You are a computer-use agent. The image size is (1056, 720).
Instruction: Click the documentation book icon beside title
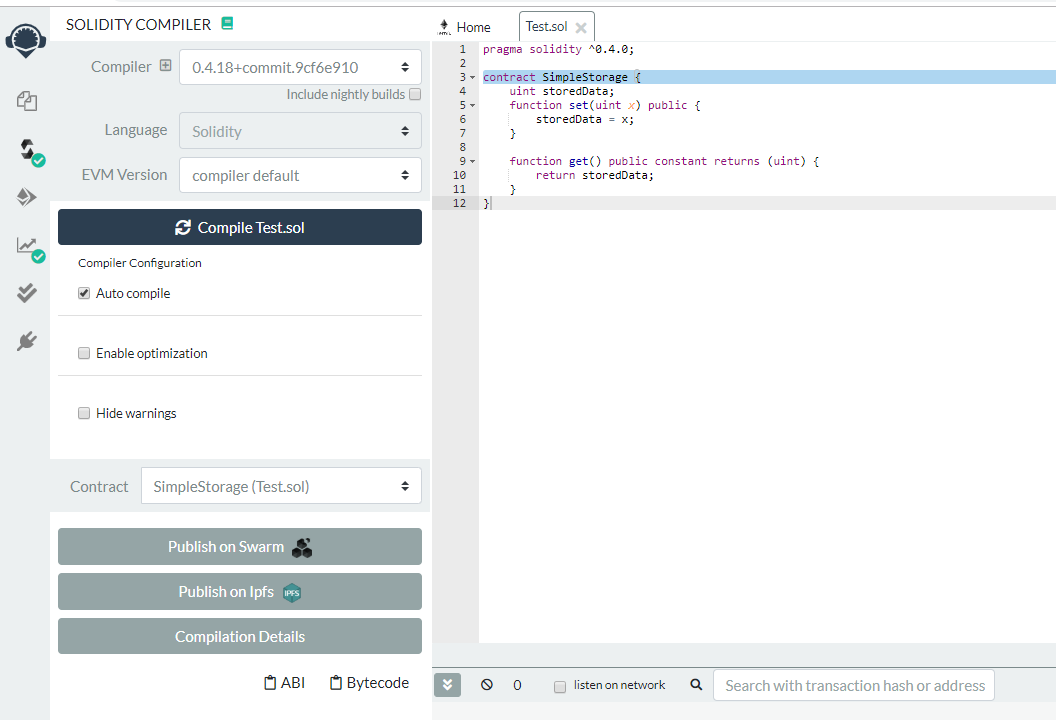(x=228, y=24)
